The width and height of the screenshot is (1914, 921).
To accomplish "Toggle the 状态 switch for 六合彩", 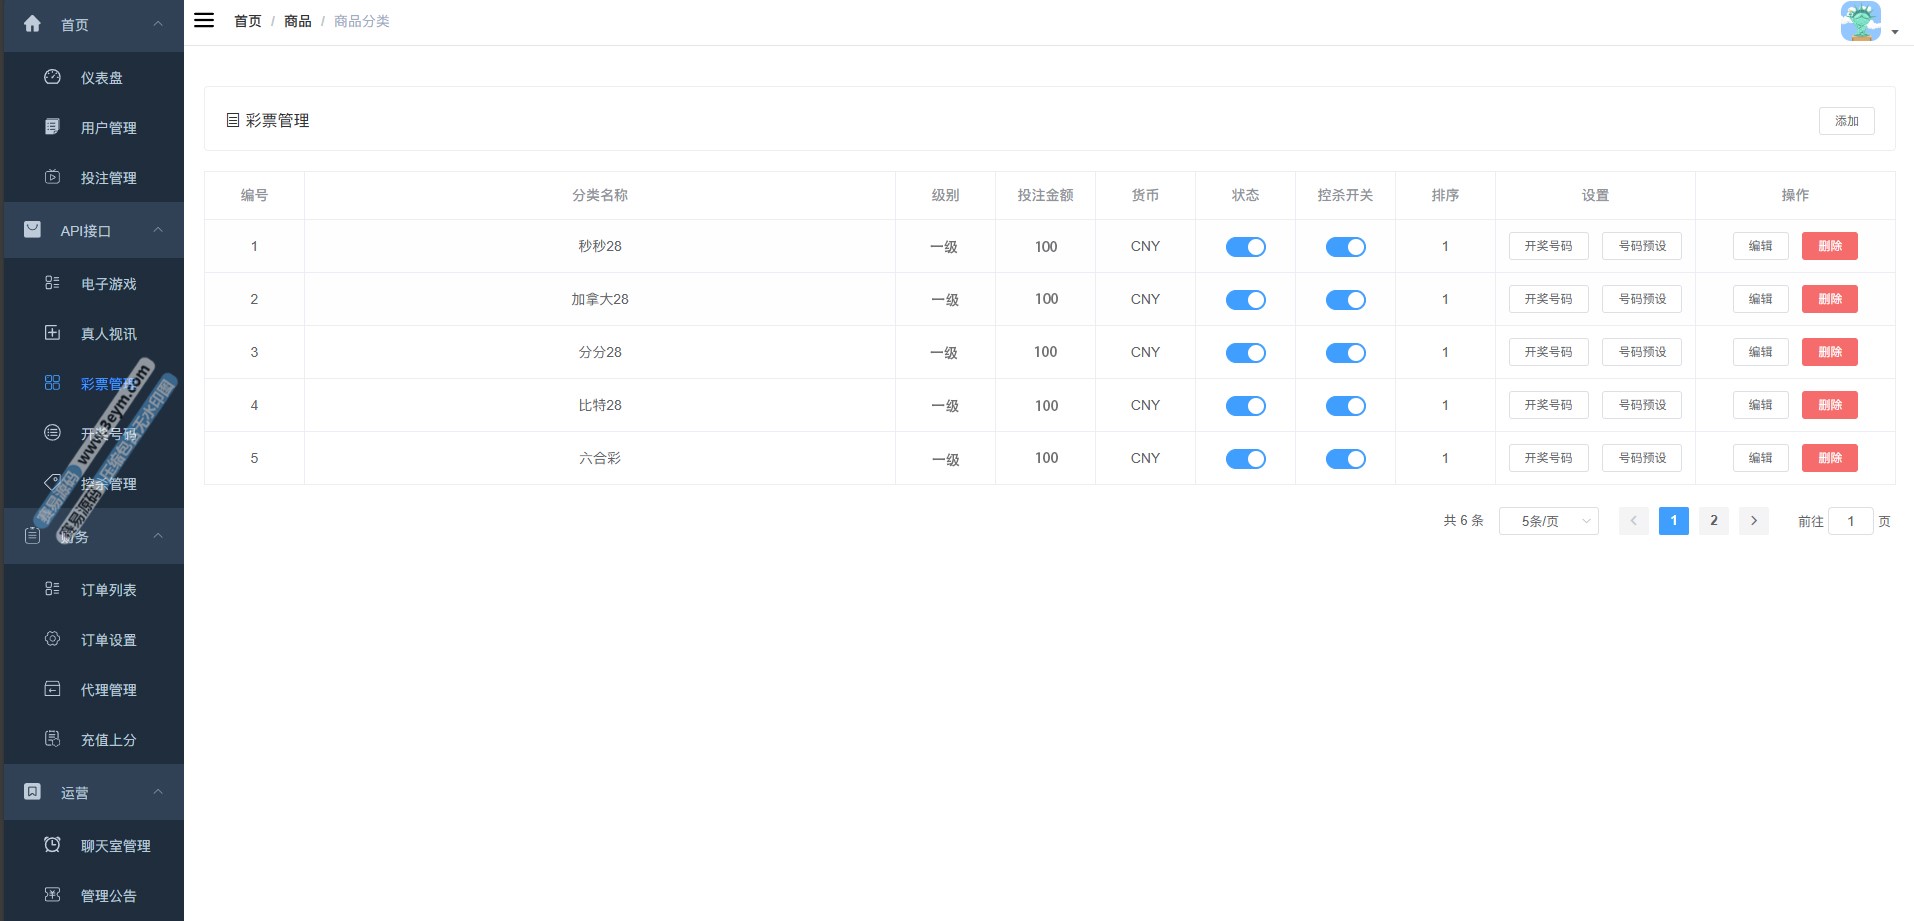I will click(1245, 459).
